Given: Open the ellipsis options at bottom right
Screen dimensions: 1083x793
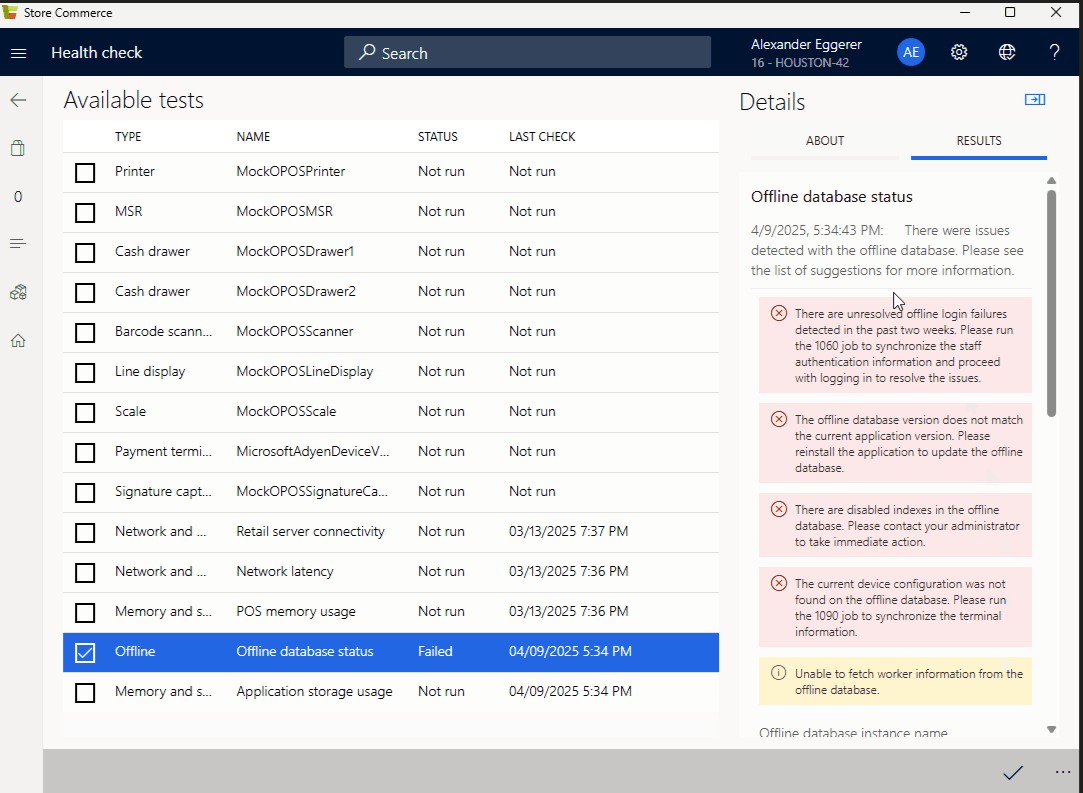Looking at the screenshot, I should pos(1062,771).
